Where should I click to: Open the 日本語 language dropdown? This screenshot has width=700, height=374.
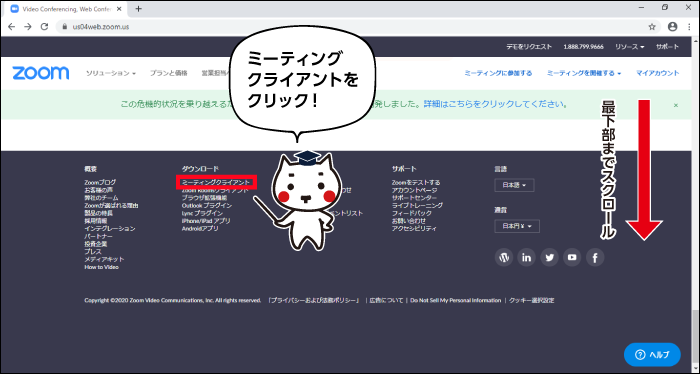[514, 185]
